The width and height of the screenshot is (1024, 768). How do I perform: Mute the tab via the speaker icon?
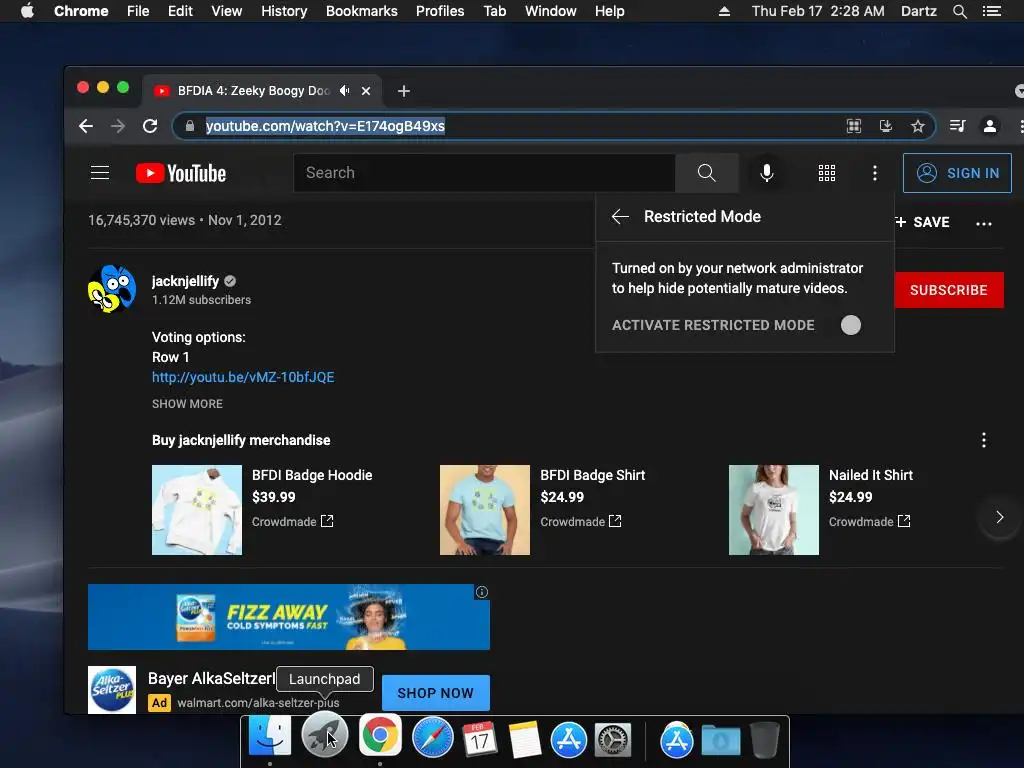point(345,91)
